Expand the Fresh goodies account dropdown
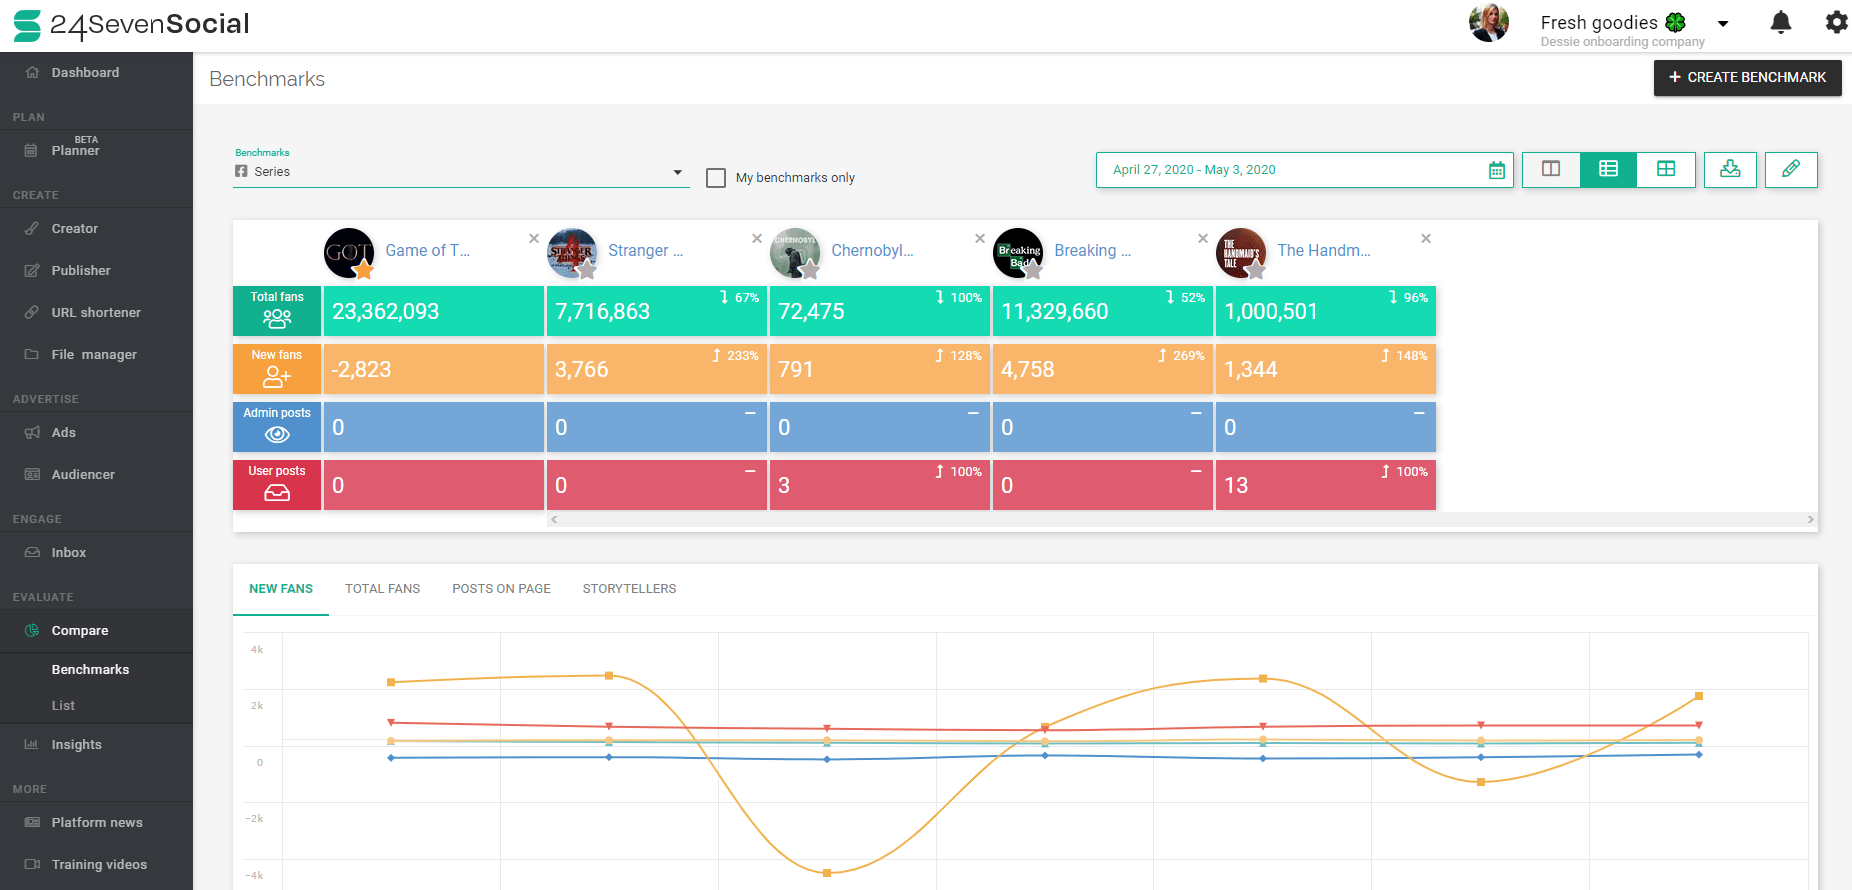 (1723, 23)
